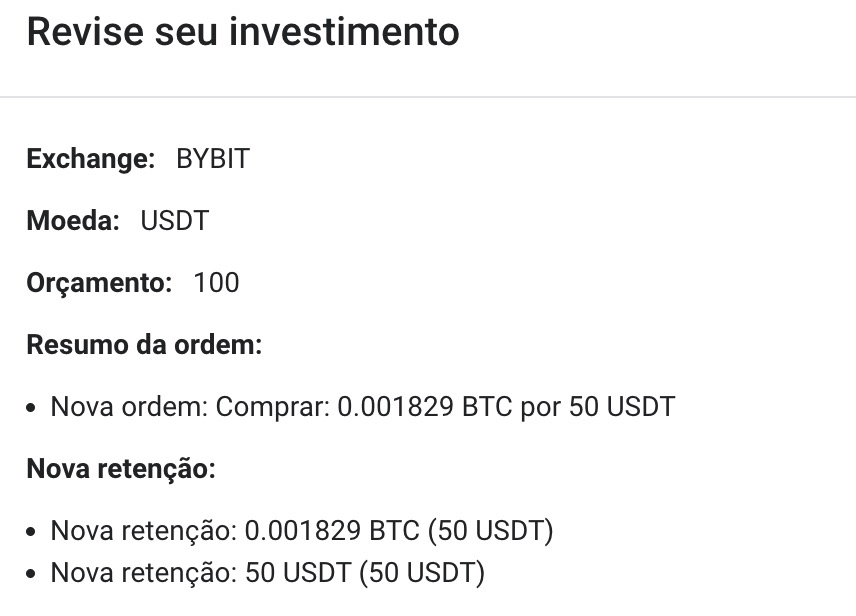
Task: Click '(50 USDT)' after 0.001829 BTC
Action: tap(491, 531)
